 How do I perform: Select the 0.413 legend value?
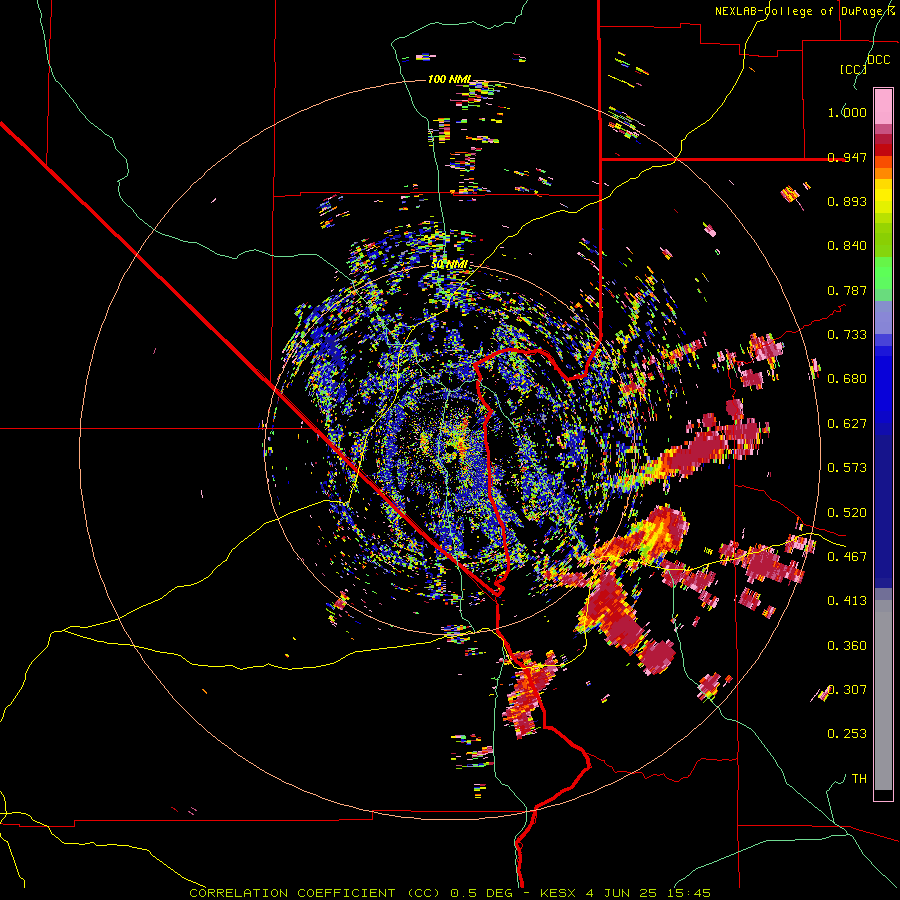847,601
